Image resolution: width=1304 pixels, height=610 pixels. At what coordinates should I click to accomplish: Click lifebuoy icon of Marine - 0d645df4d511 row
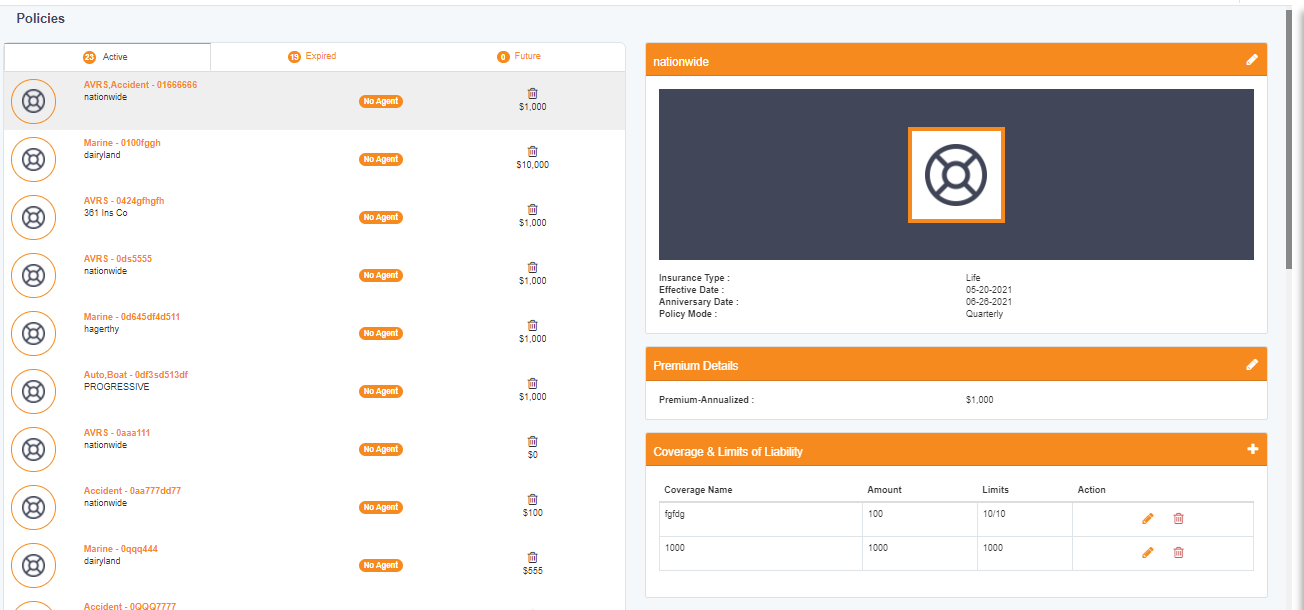click(x=34, y=333)
